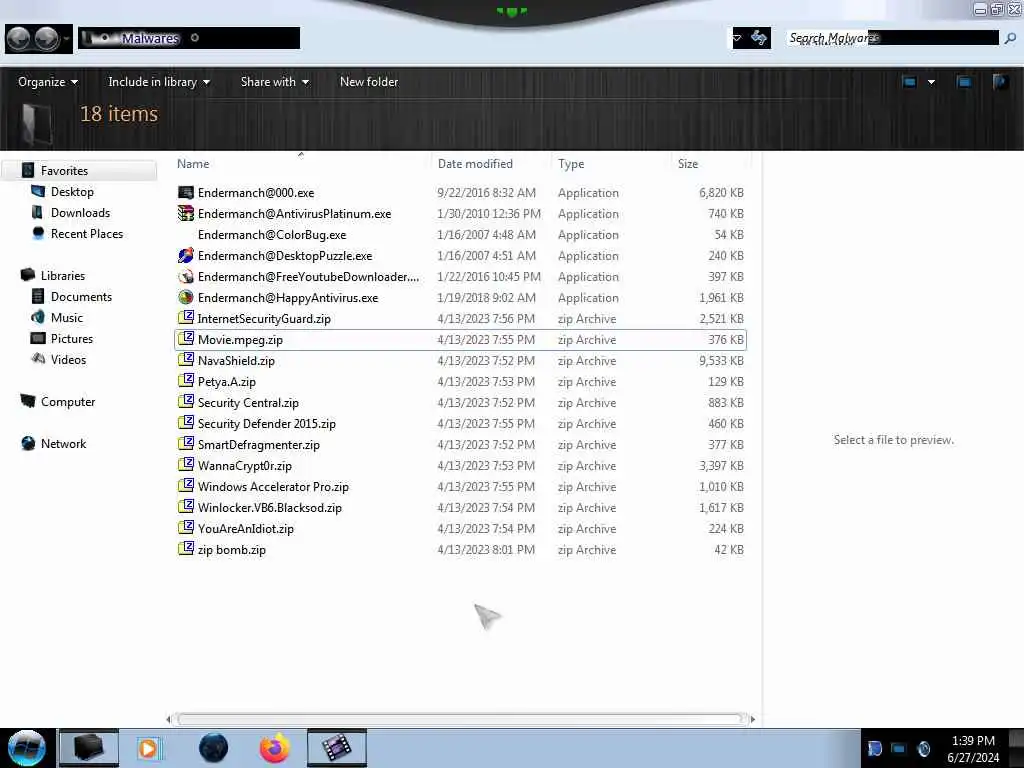The height and width of the screenshot is (768, 1024).
Task: Select Petya.A.zip archive icon
Action: pyautogui.click(x=186, y=381)
